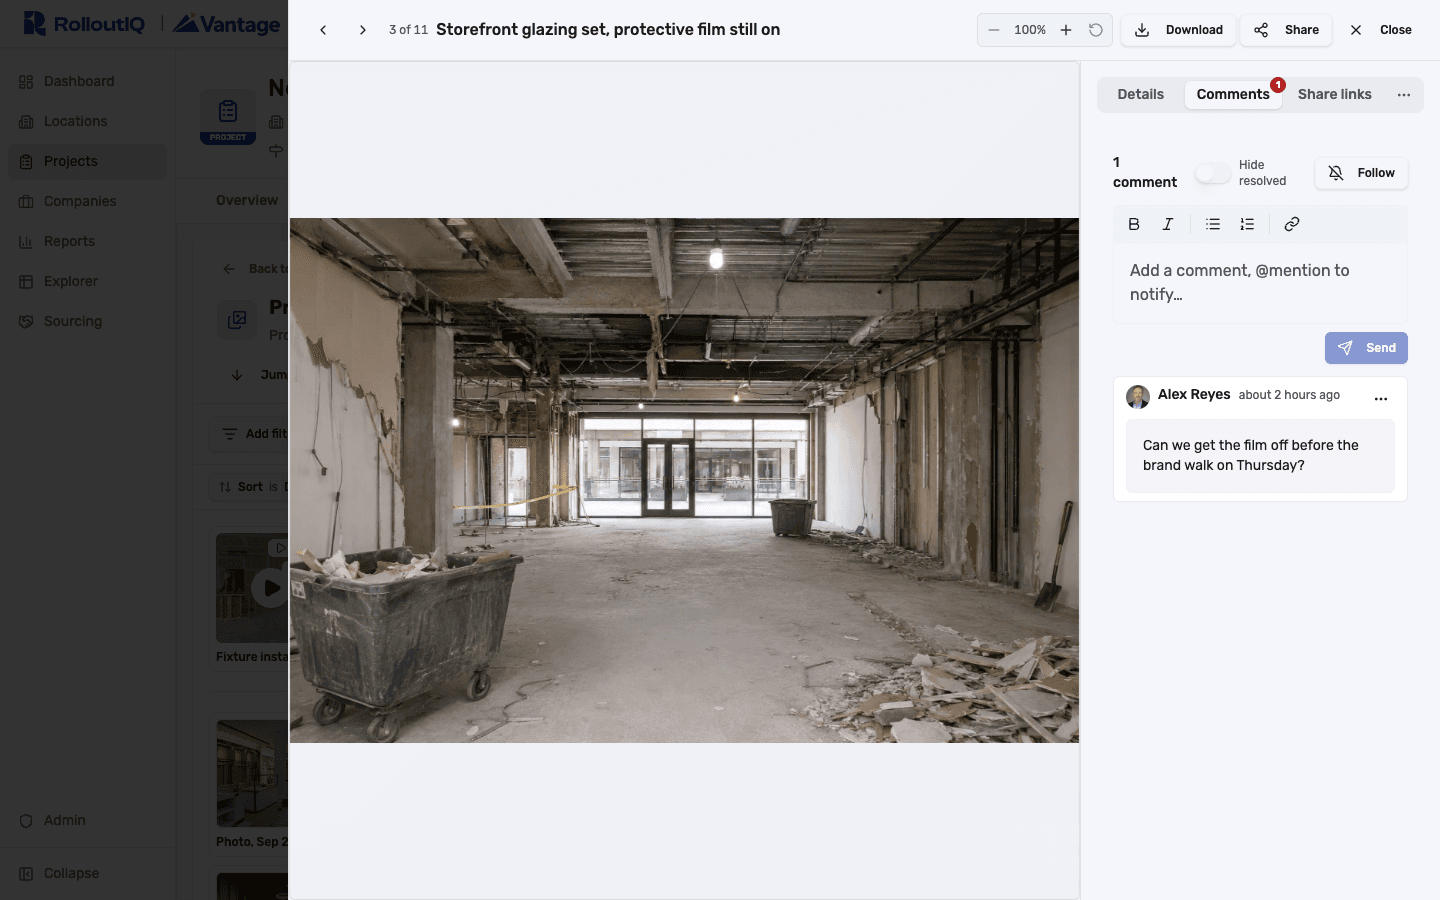Viewport: 1440px width, 900px height.
Task: Click the storefront photo preview
Action: coord(684,480)
